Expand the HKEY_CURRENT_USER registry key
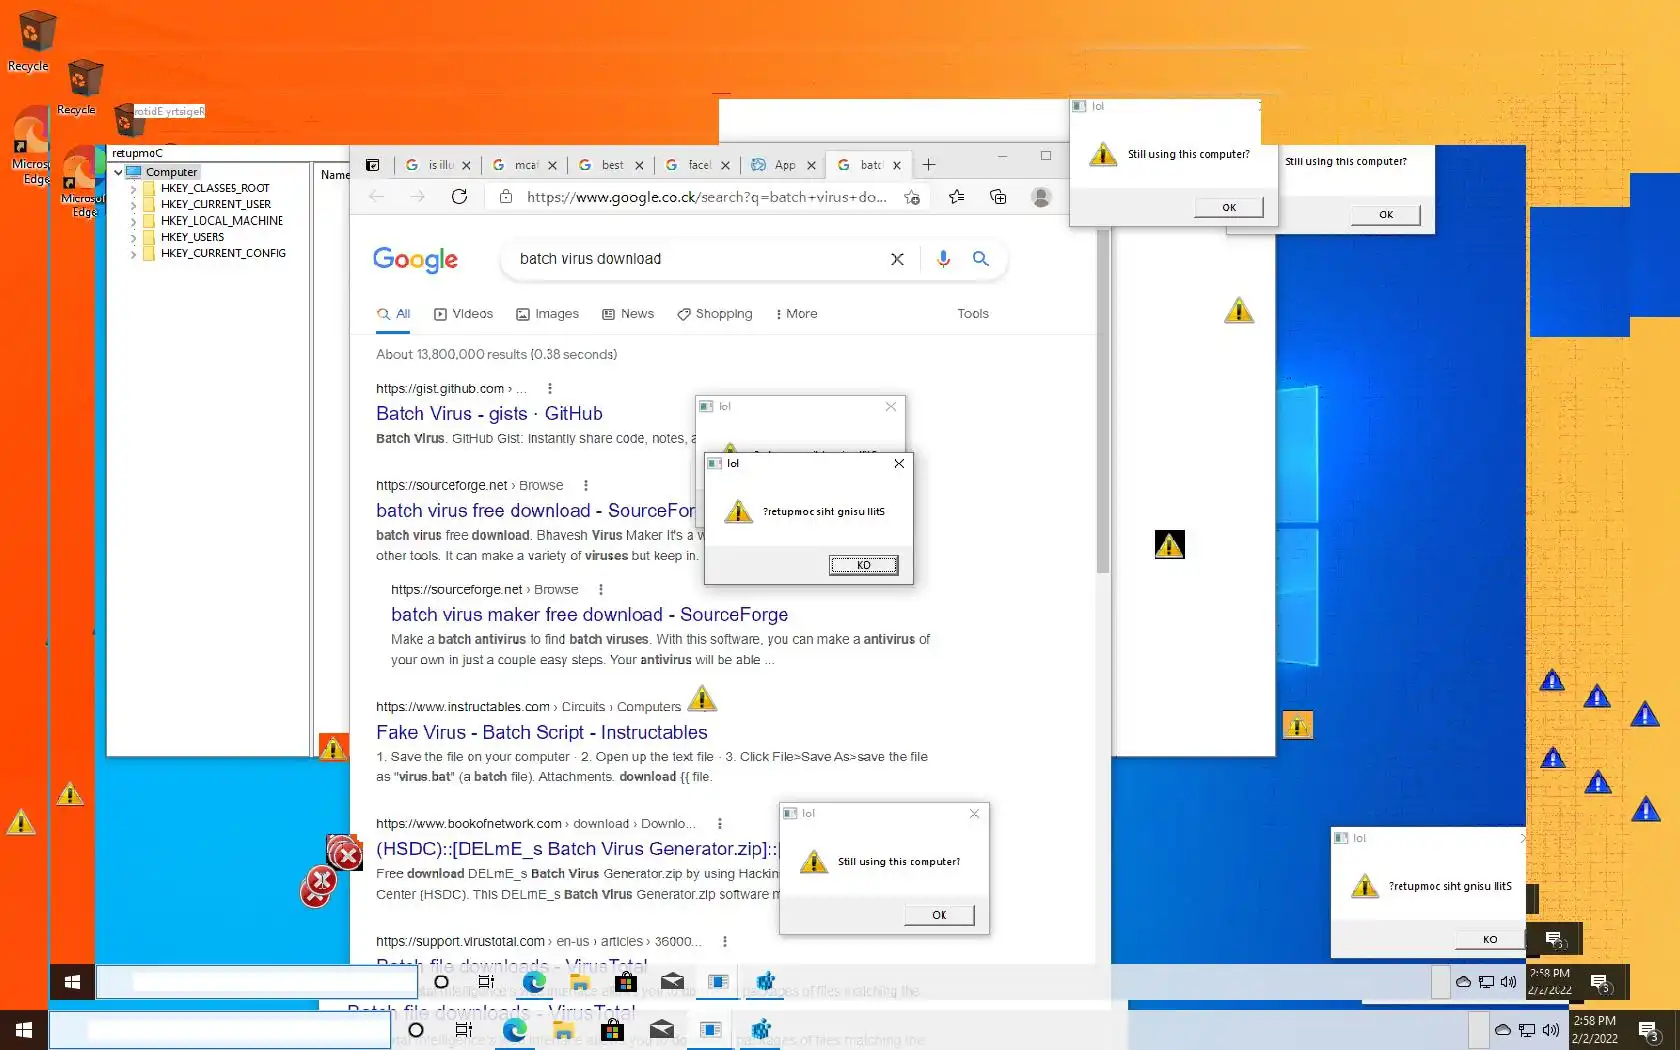Viewport: 1680px width, 1050px height. 133,204
